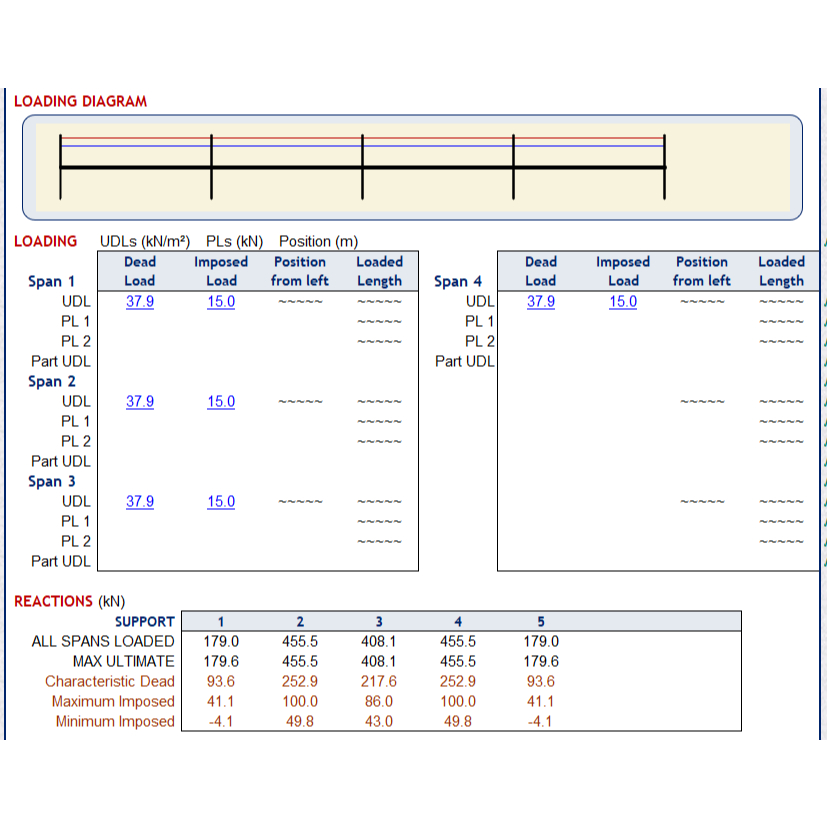Screen dimensions: 827x827
Task: Select empty Span 1 PL 1 dead load cell
Action: 140,321
